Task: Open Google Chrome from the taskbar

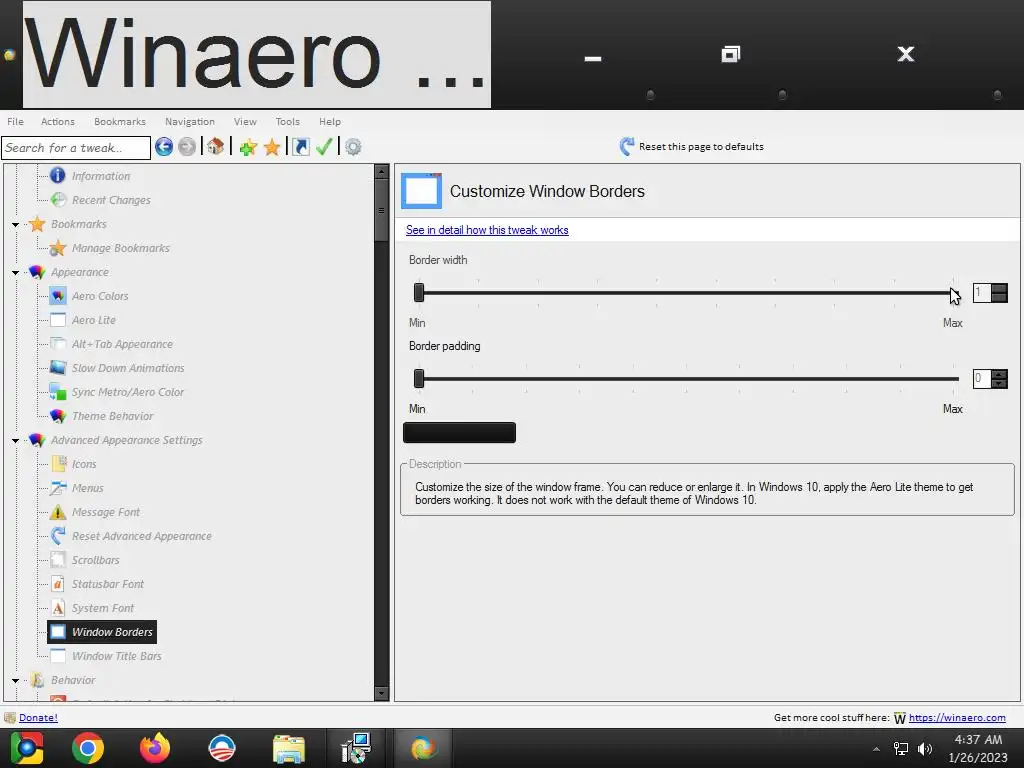Action: tap(88, 748)
